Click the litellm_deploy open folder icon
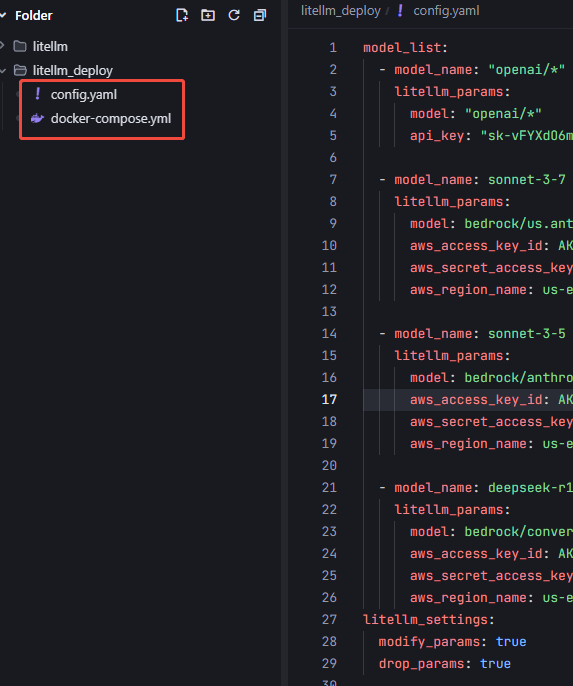Screen dimensions: 573x686 coord(20,70)
